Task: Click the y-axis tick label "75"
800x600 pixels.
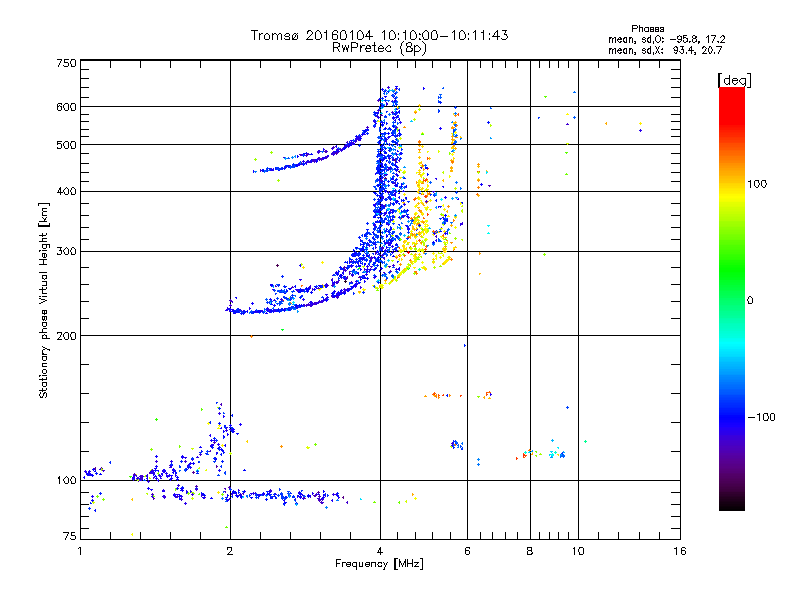Action: tap(70, 536)
